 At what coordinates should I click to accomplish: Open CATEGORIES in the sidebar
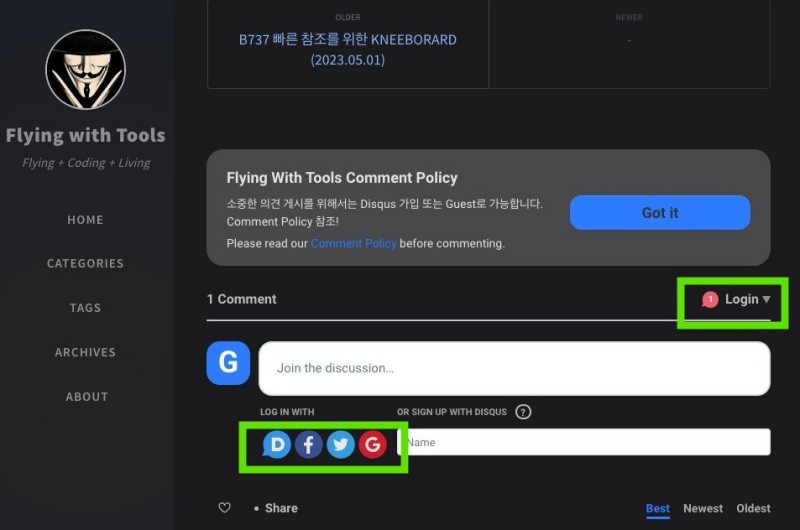(86, 264)
